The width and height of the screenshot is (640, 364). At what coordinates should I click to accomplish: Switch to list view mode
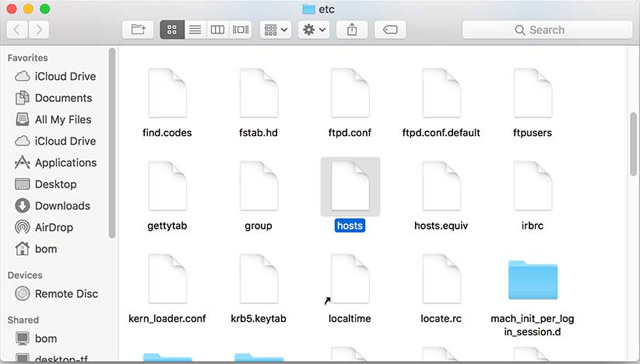click(196, 30)
